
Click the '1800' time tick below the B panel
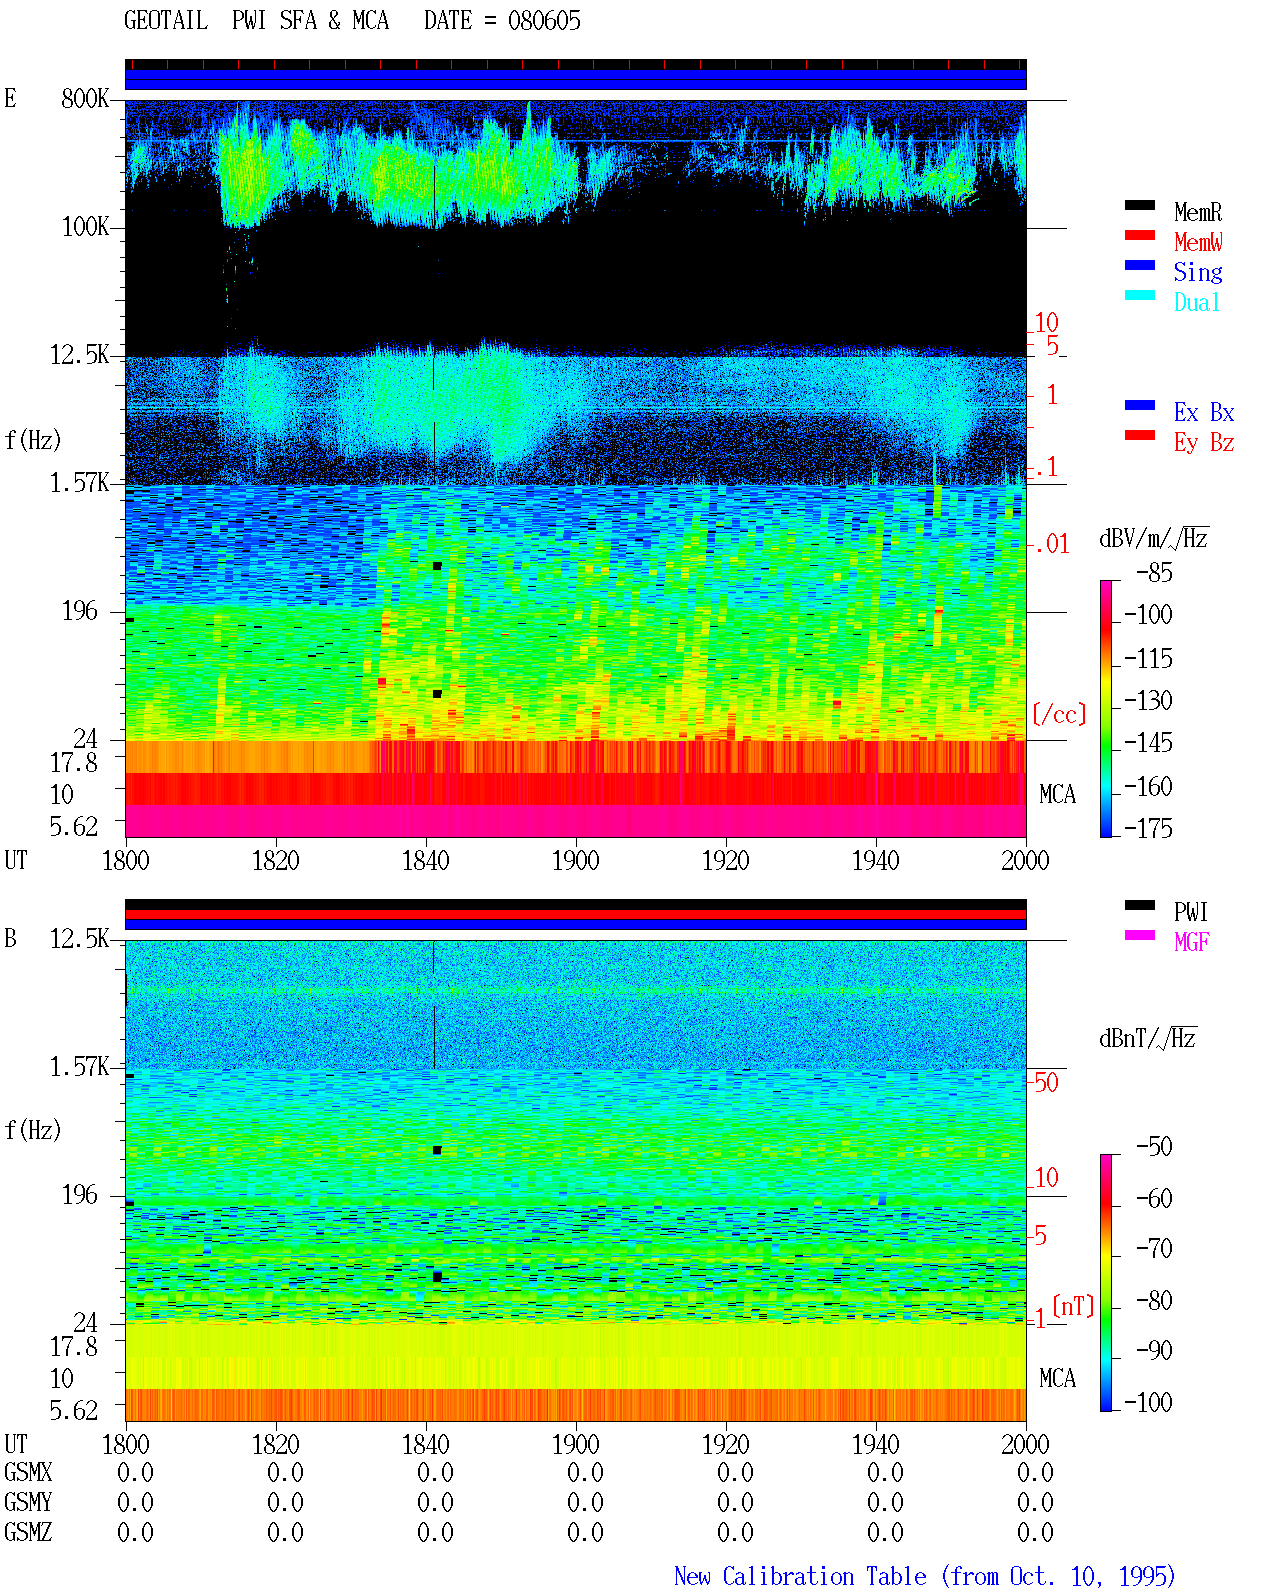[x=126, y=1444]
